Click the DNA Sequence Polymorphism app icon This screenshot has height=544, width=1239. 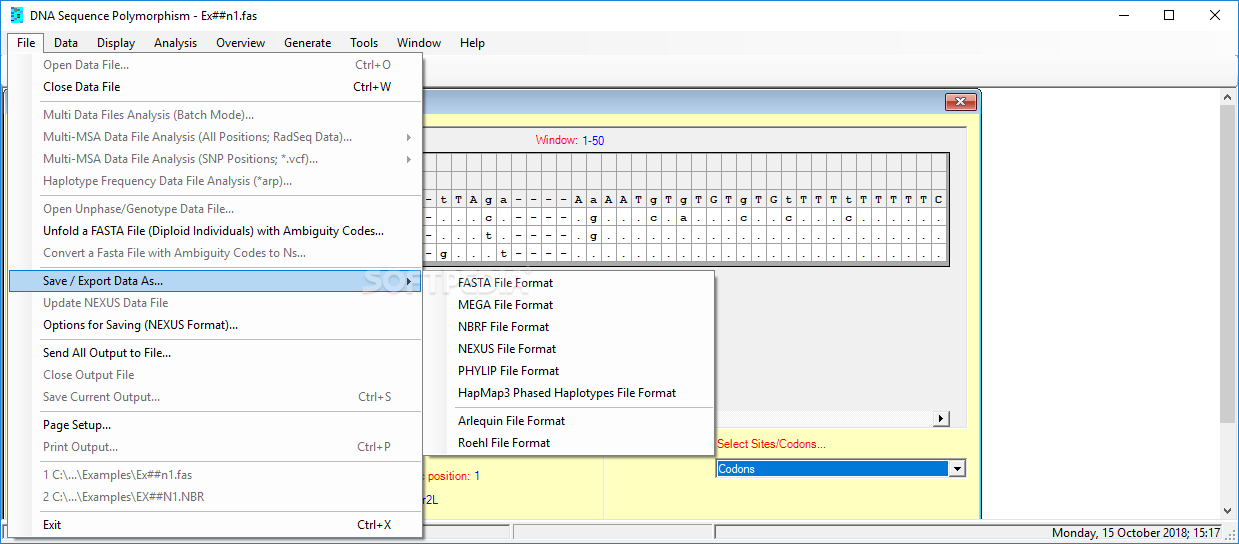16,15
